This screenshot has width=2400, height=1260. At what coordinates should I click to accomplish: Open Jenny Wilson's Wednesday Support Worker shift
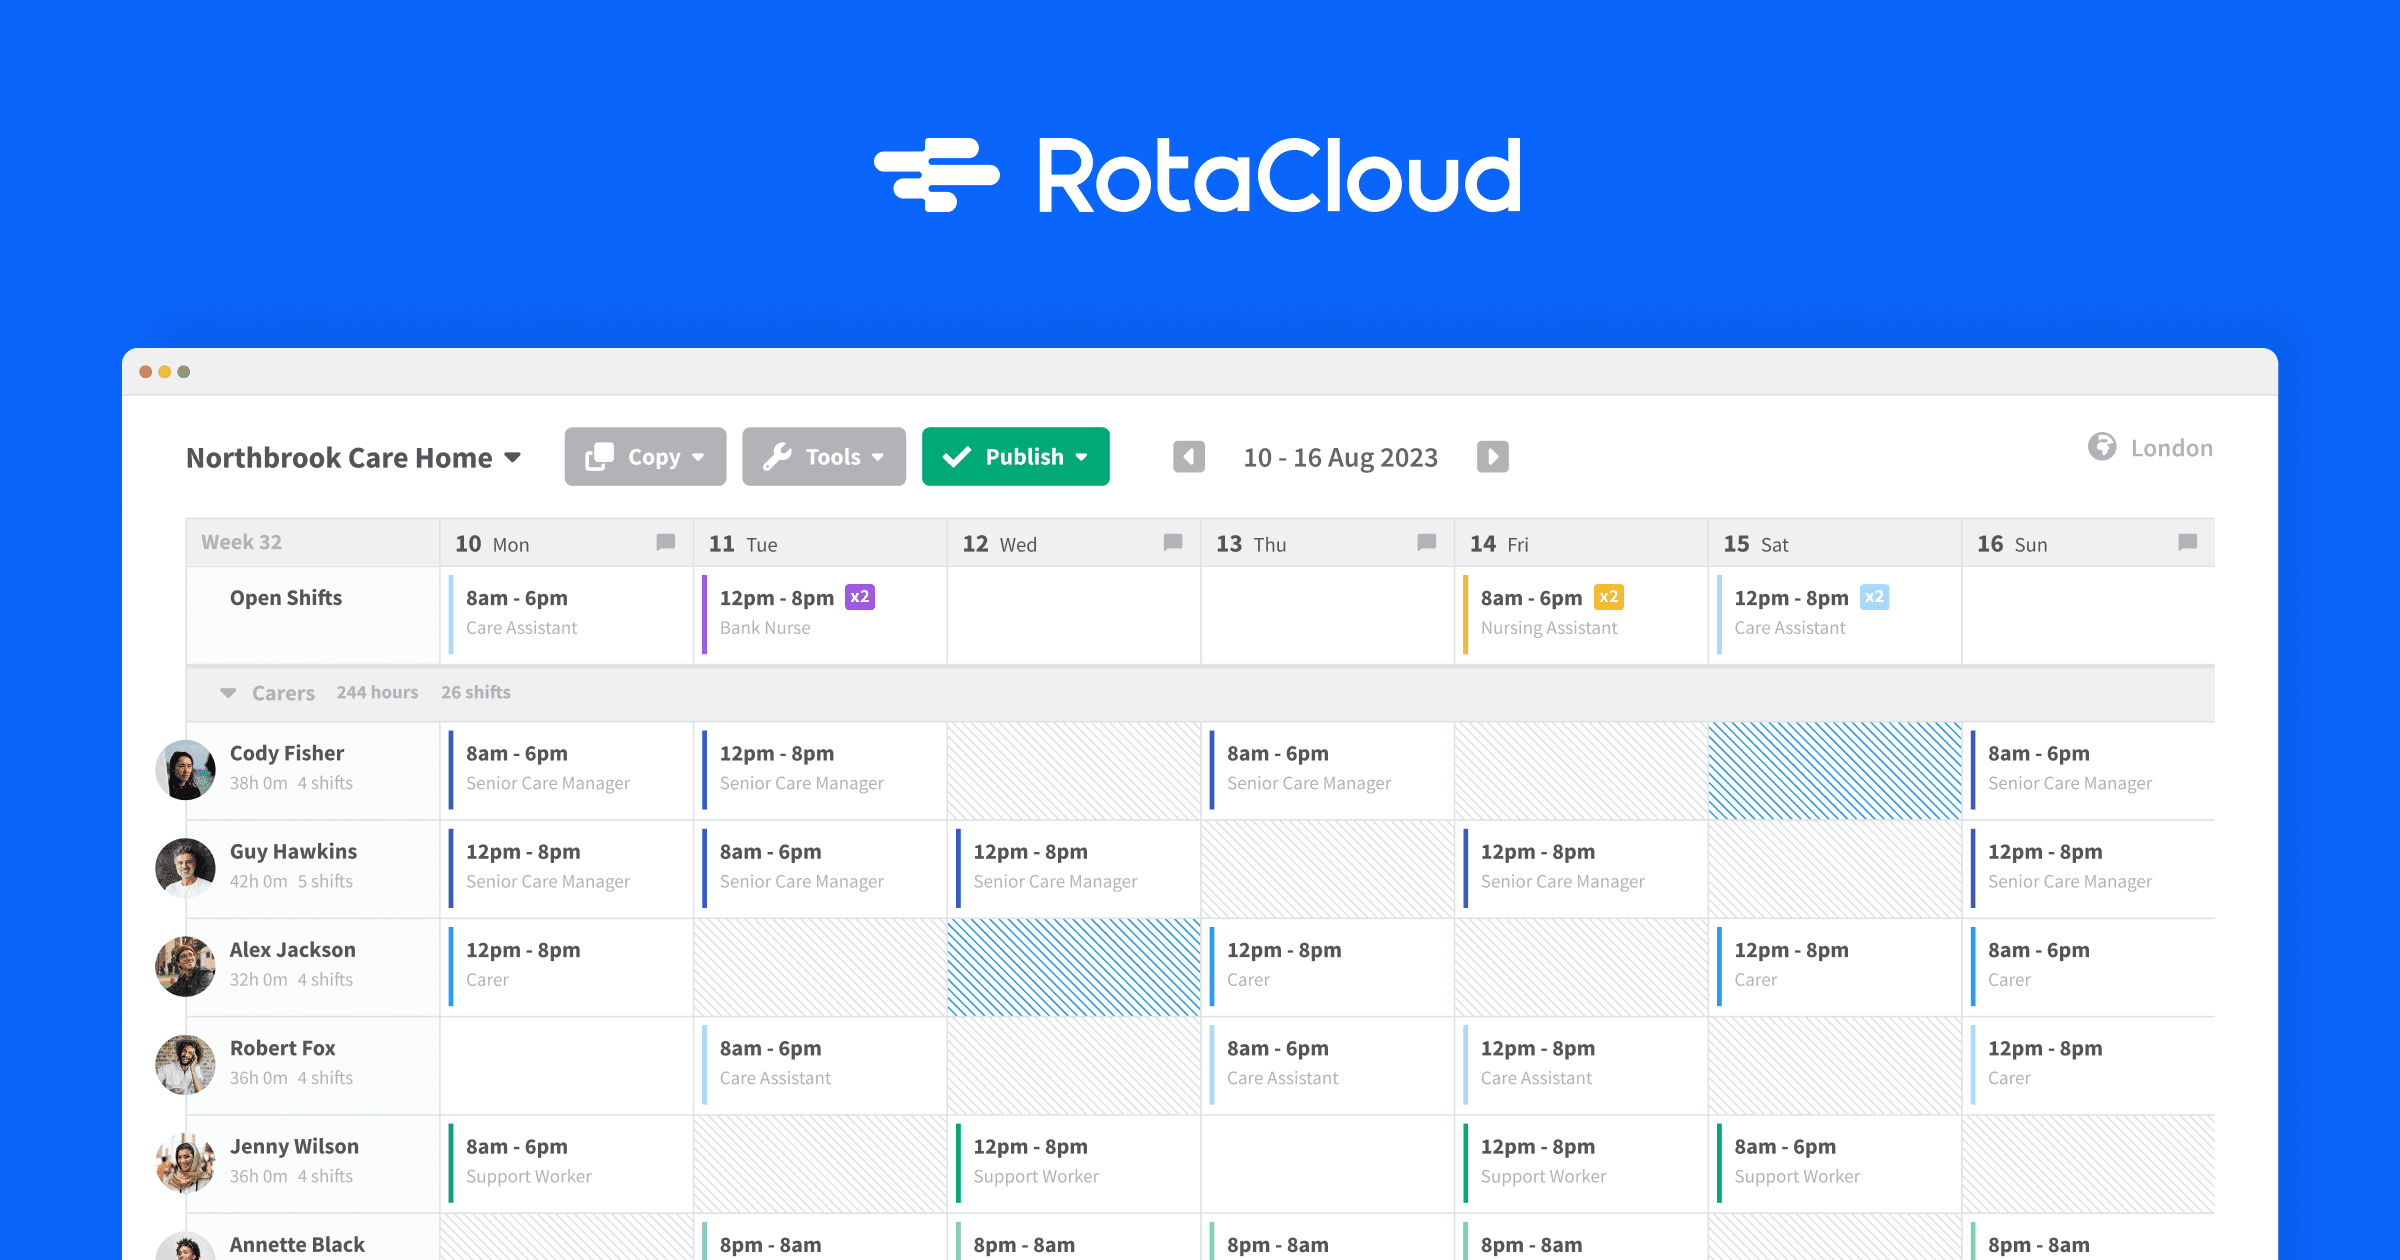[x=1073, y=1162]
